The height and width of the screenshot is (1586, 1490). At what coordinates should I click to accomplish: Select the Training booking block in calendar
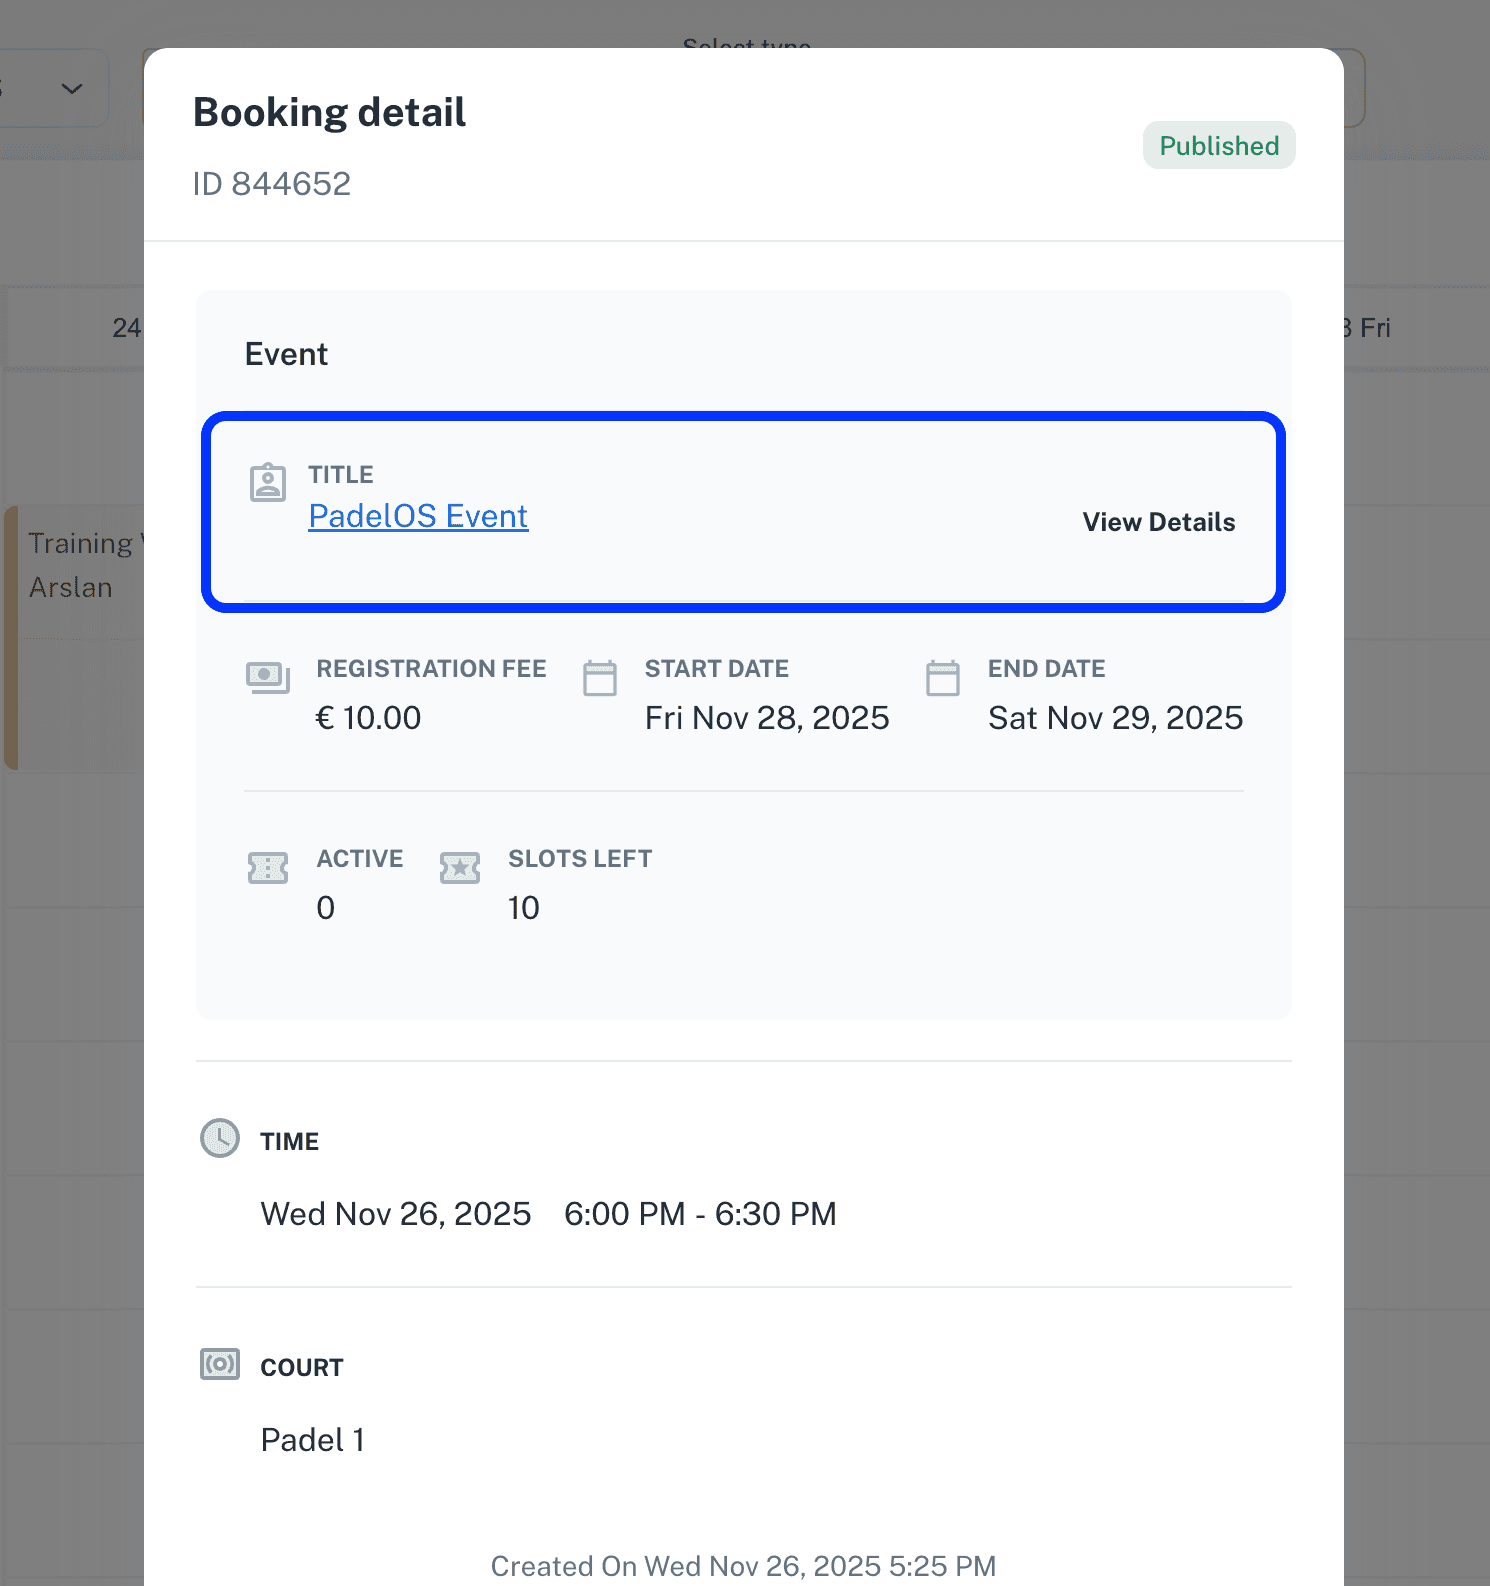point(75,565)
